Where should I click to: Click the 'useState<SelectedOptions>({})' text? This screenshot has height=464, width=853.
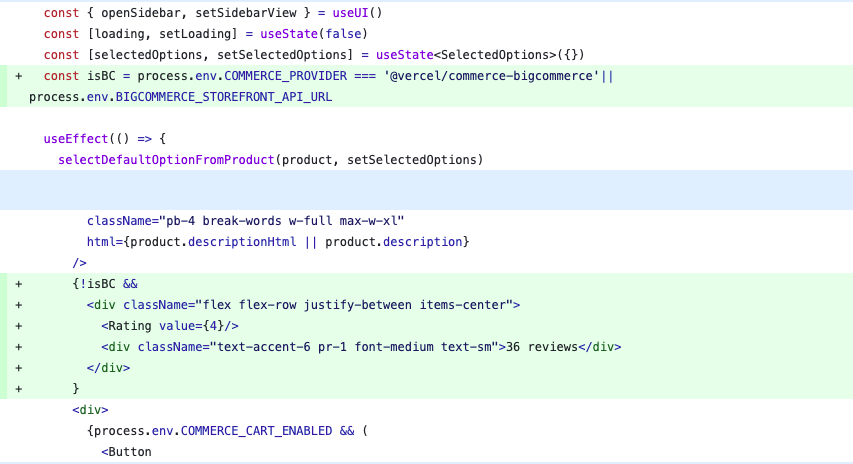(480, 55)
